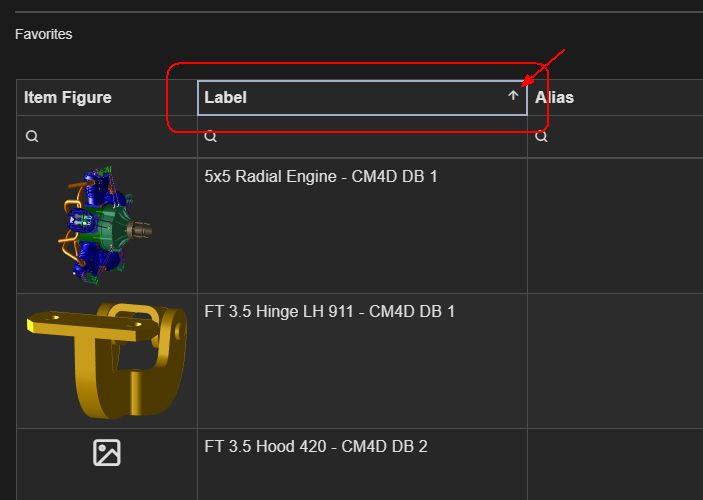
Task: Click the placeholder image icon for Hood 420
Action: (x=107, y=453)
